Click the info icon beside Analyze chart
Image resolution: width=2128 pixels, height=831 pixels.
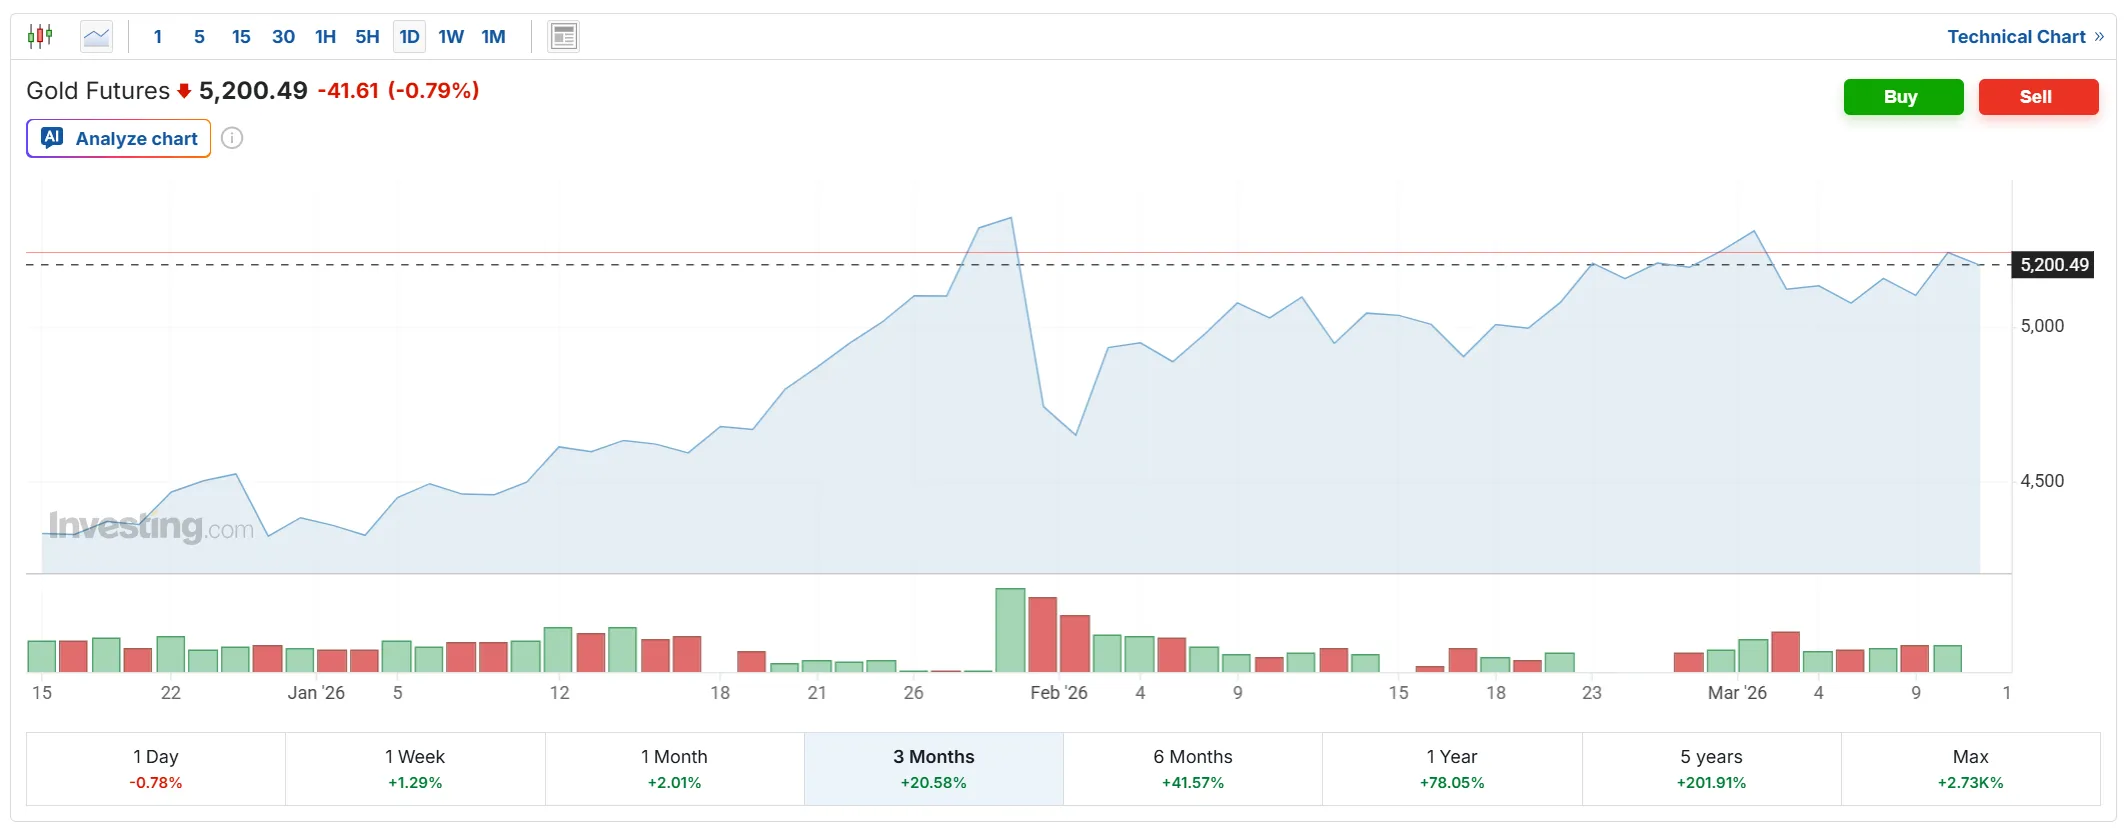(232, 138)
